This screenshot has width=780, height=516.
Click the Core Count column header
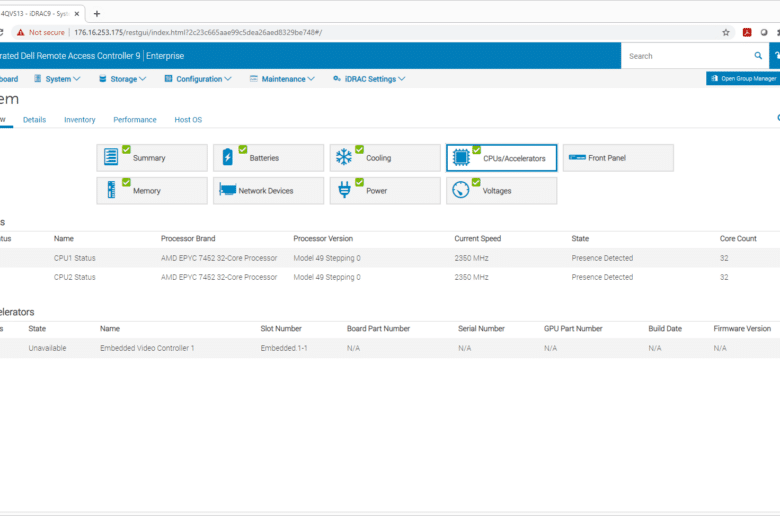tap(738, 238)
